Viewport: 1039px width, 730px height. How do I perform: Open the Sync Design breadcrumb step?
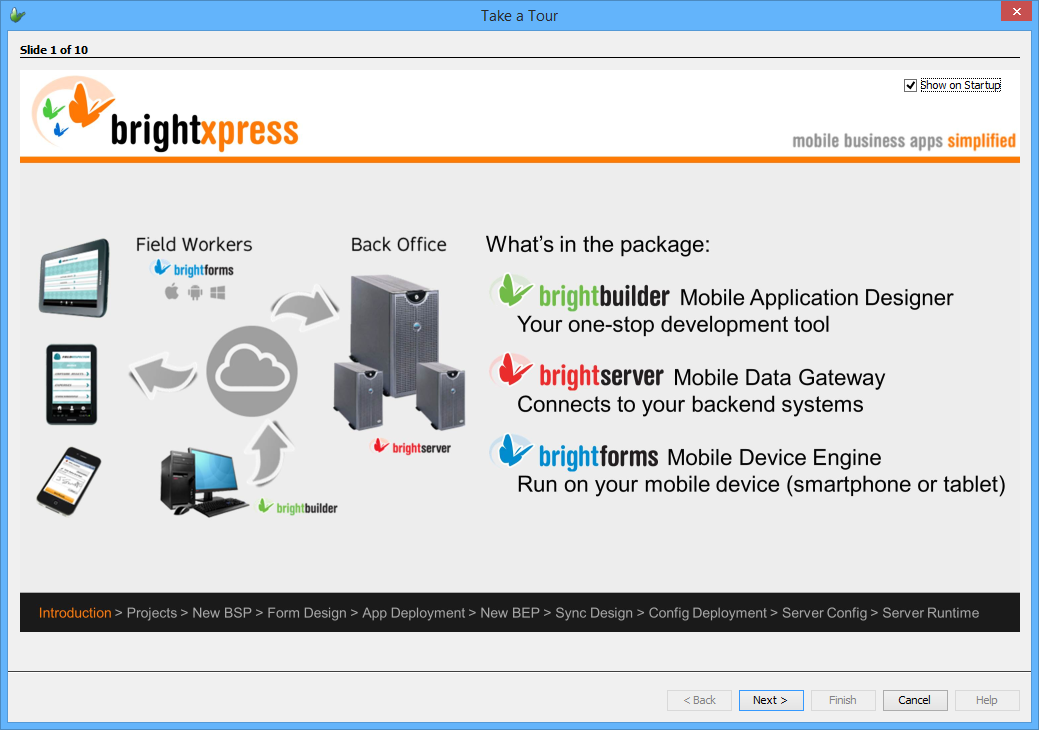click(594, 613)
